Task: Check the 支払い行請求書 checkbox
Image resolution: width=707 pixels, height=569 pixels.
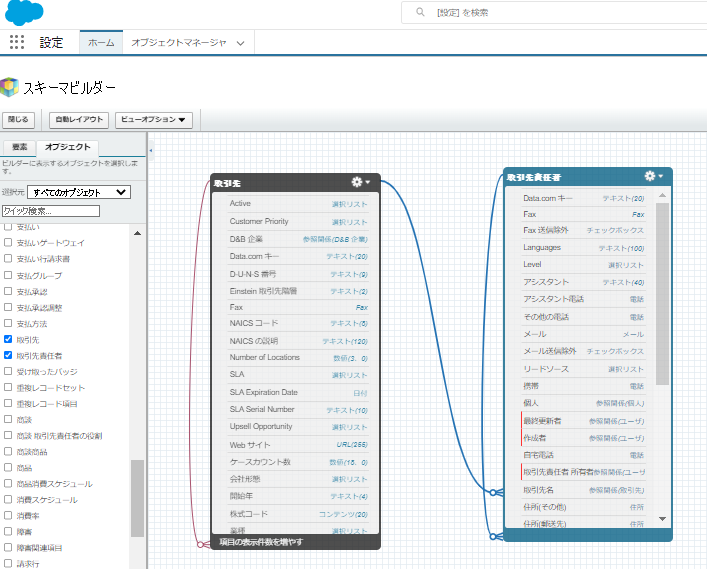Action: pos(8,258)
